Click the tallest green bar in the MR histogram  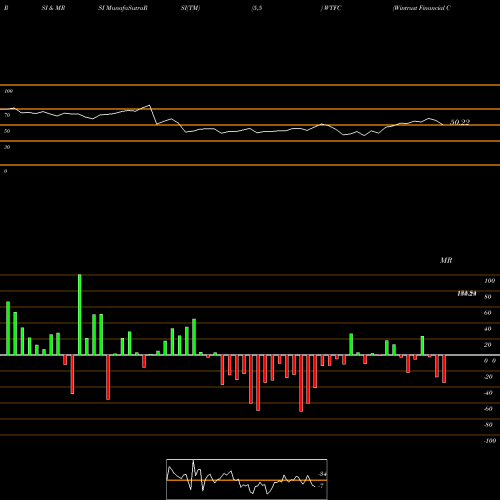coord(79,315)
